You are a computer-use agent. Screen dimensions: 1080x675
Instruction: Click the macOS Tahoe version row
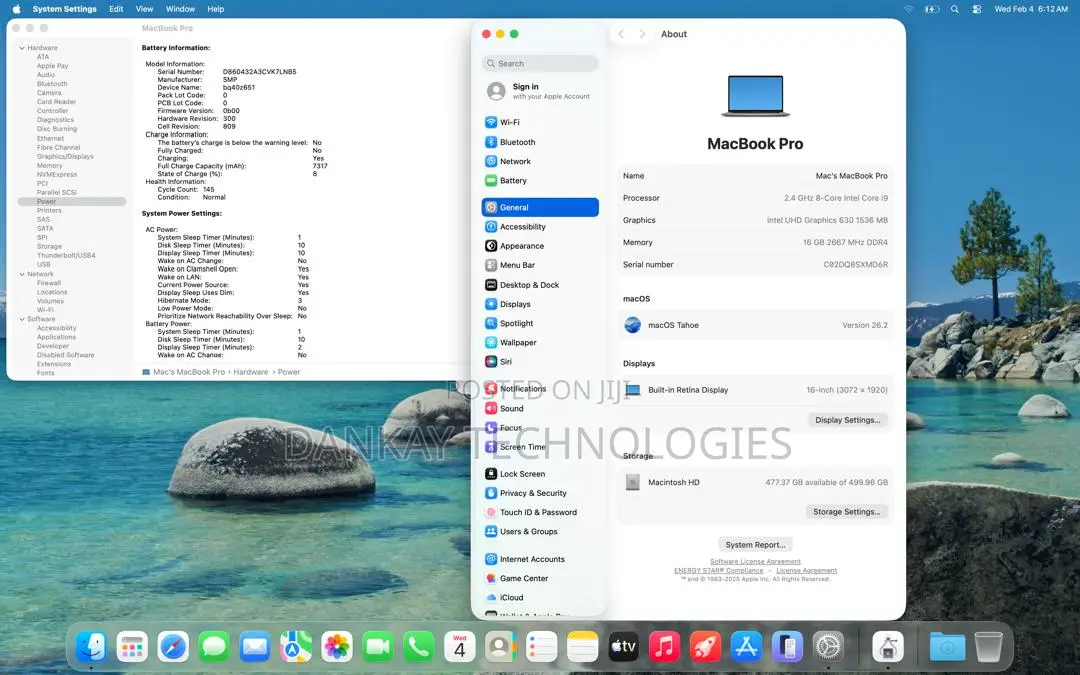tap(756, 325)
